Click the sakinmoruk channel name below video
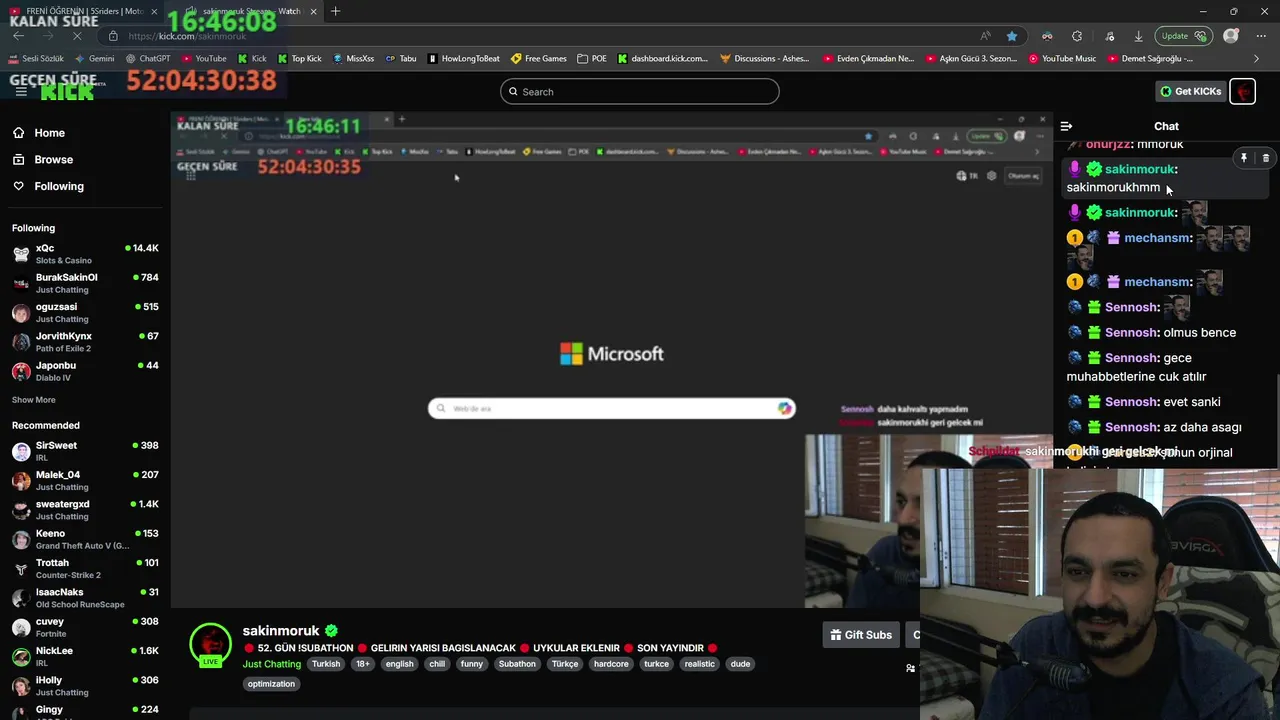 coord(281,631)
